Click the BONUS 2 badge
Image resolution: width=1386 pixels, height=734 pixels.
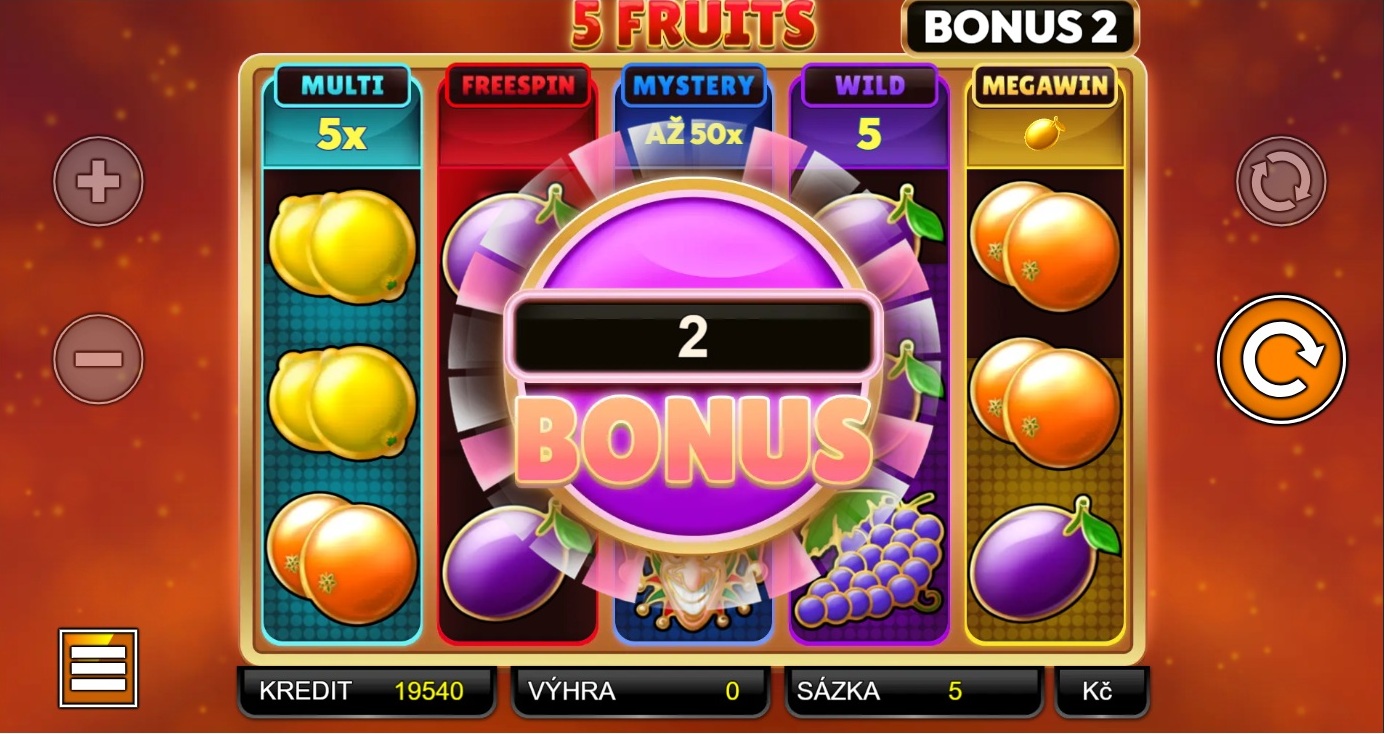click(1020, 27)
